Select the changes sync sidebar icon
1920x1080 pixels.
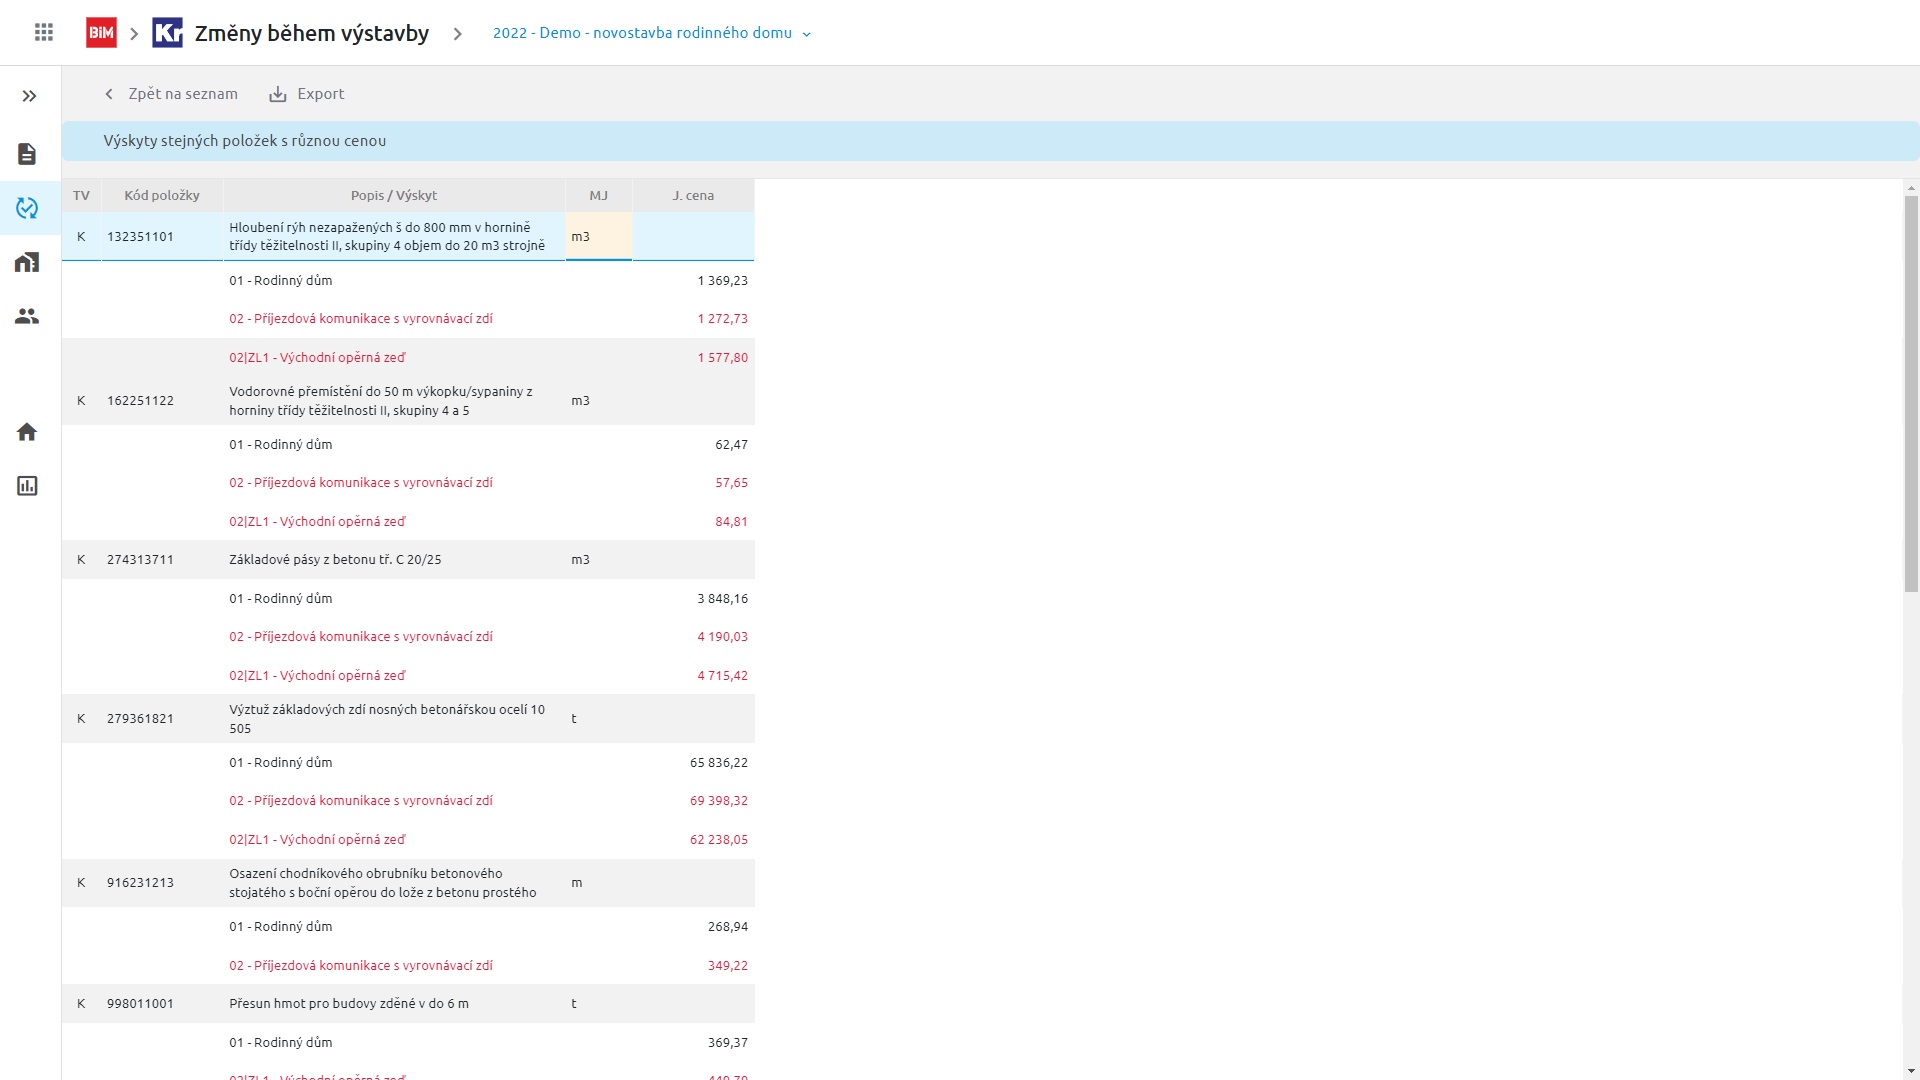pos(27,208)
